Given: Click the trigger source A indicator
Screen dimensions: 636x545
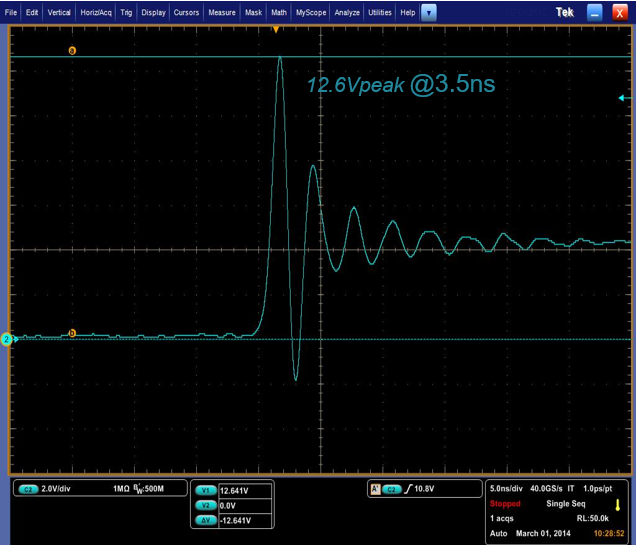Looking at the screenshot, I should (x=375, y=489).
